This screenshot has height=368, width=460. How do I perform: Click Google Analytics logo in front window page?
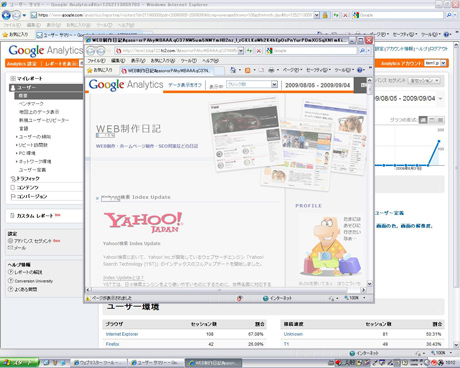[126, 85]
